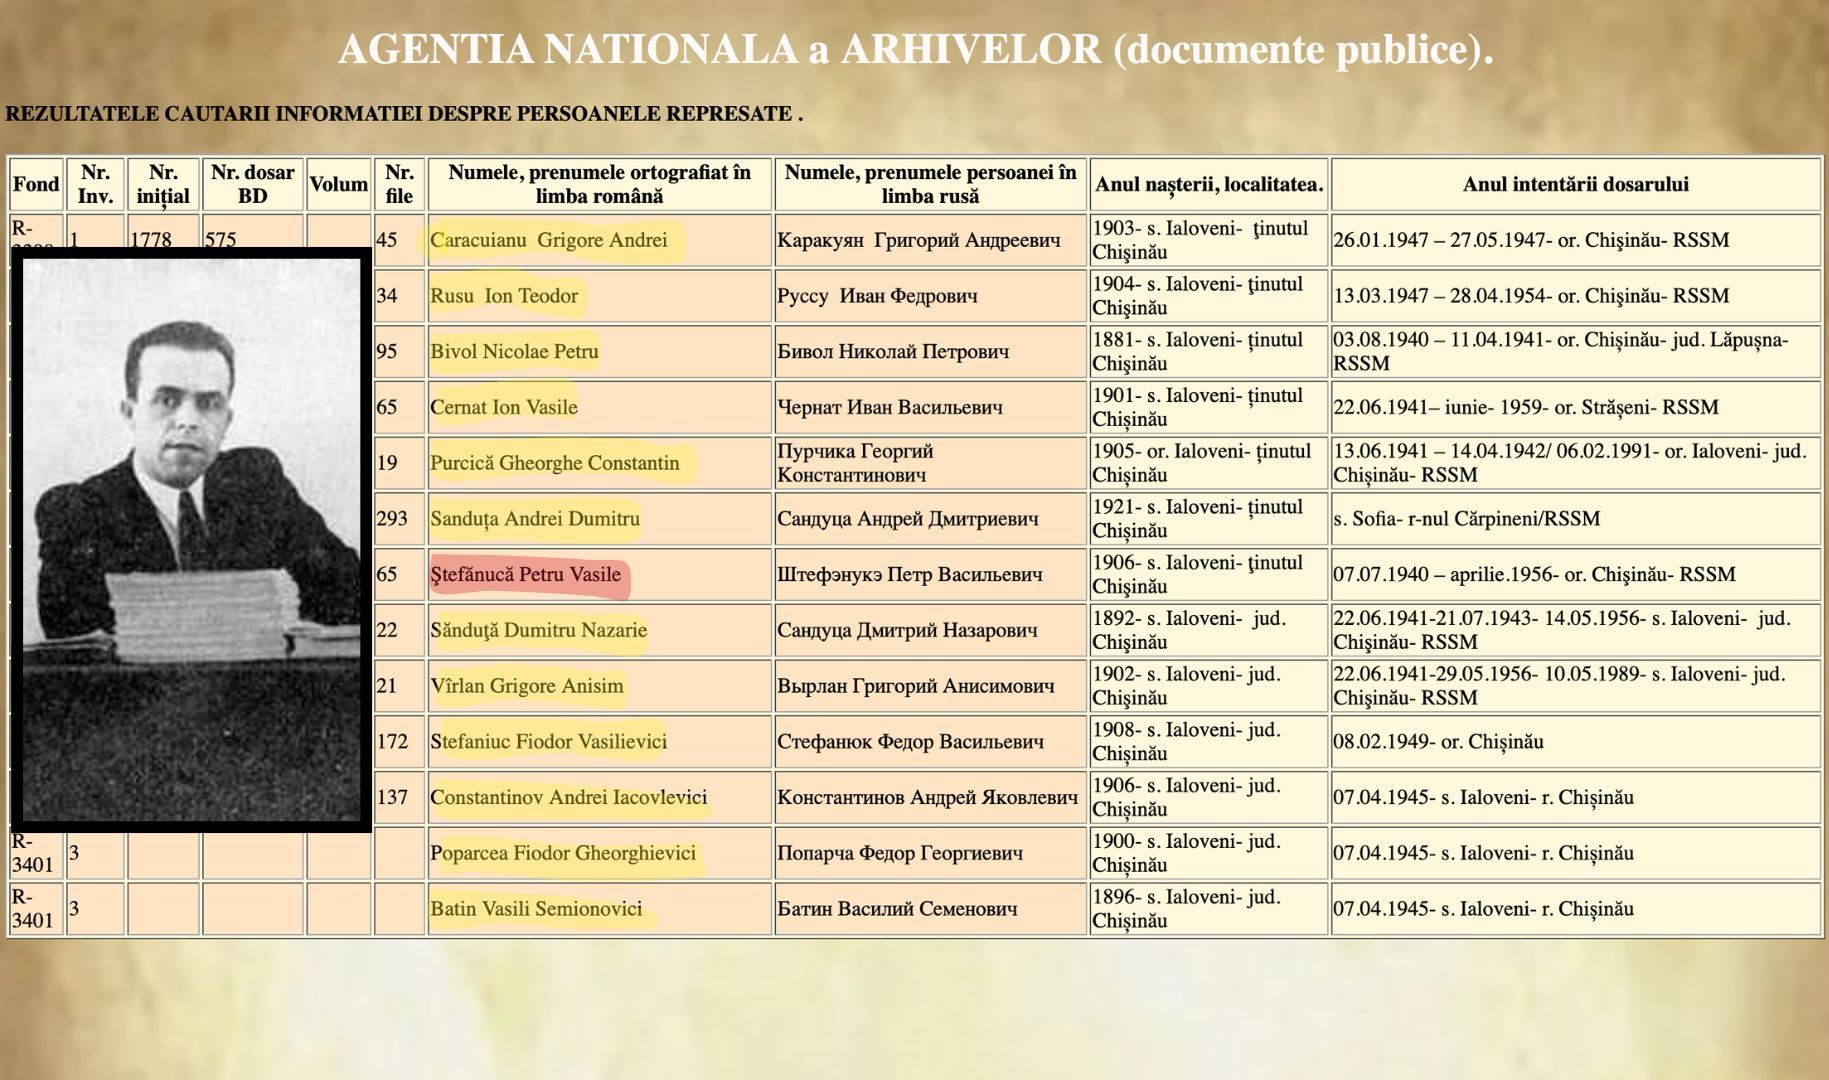
Task: Select name Poparcea Fiodor Gheorghievici
Action: click(563, 853)
